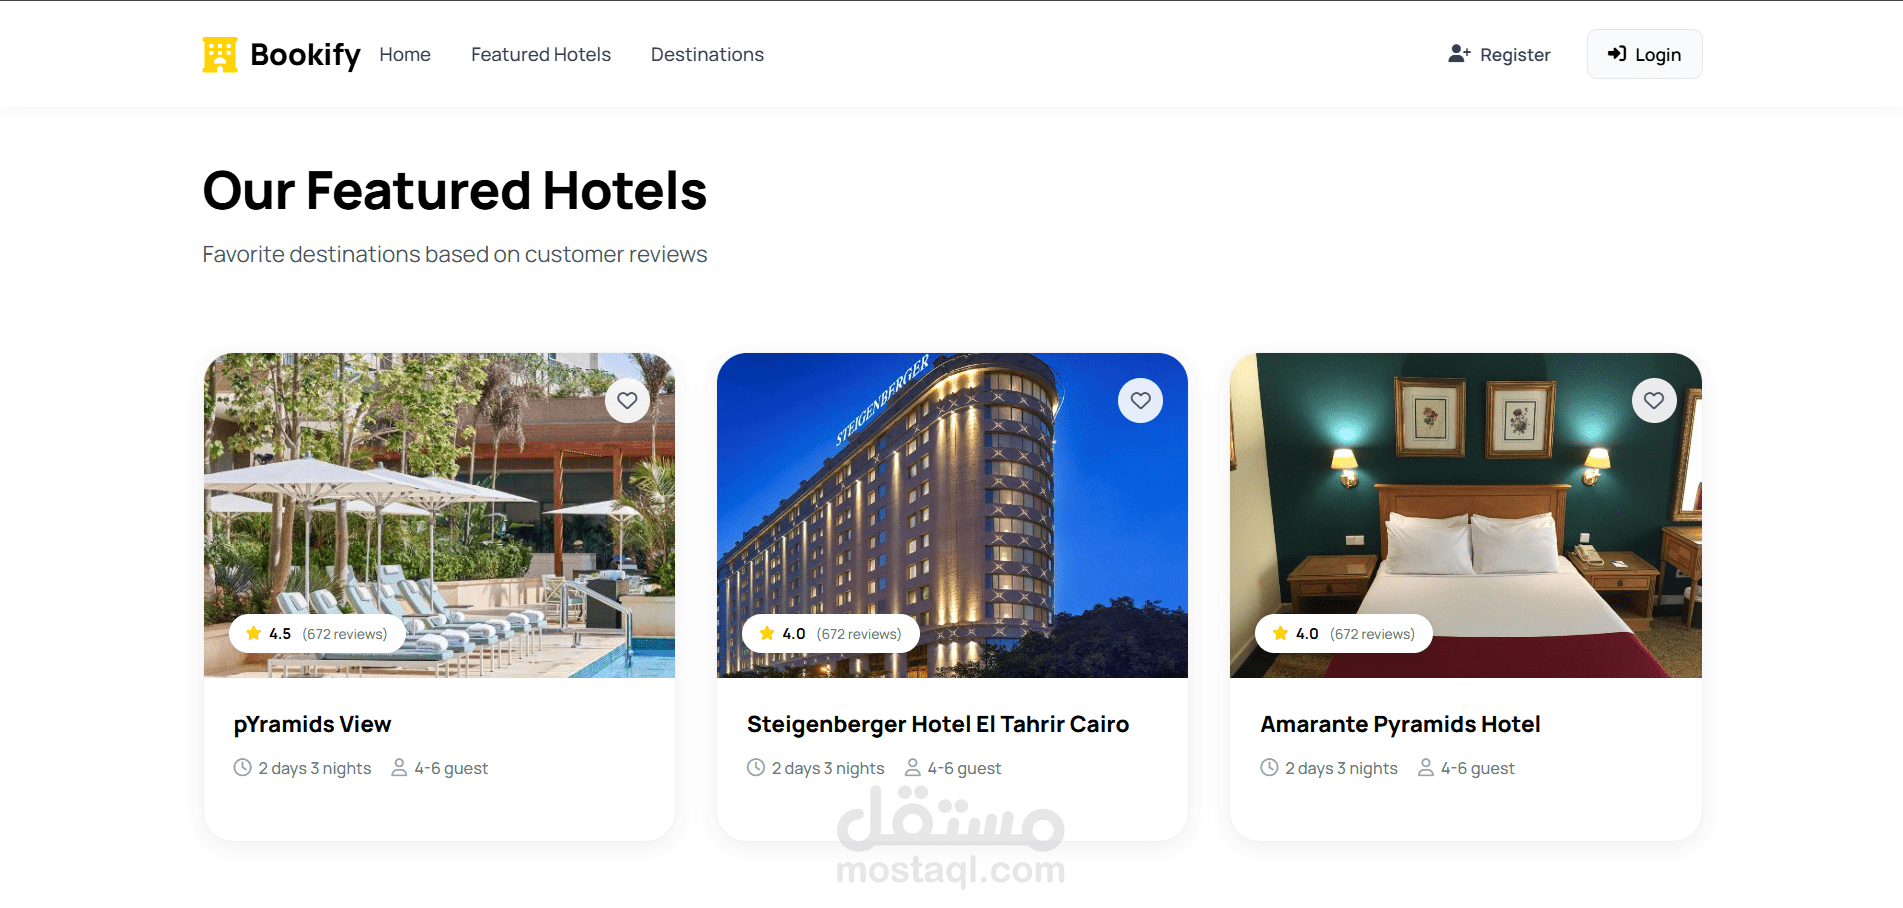Screen dimensions: 1903x908
Task: Toggle favorite heart on Amarante Pyramids Hotel card
Action: (1654, 401)
